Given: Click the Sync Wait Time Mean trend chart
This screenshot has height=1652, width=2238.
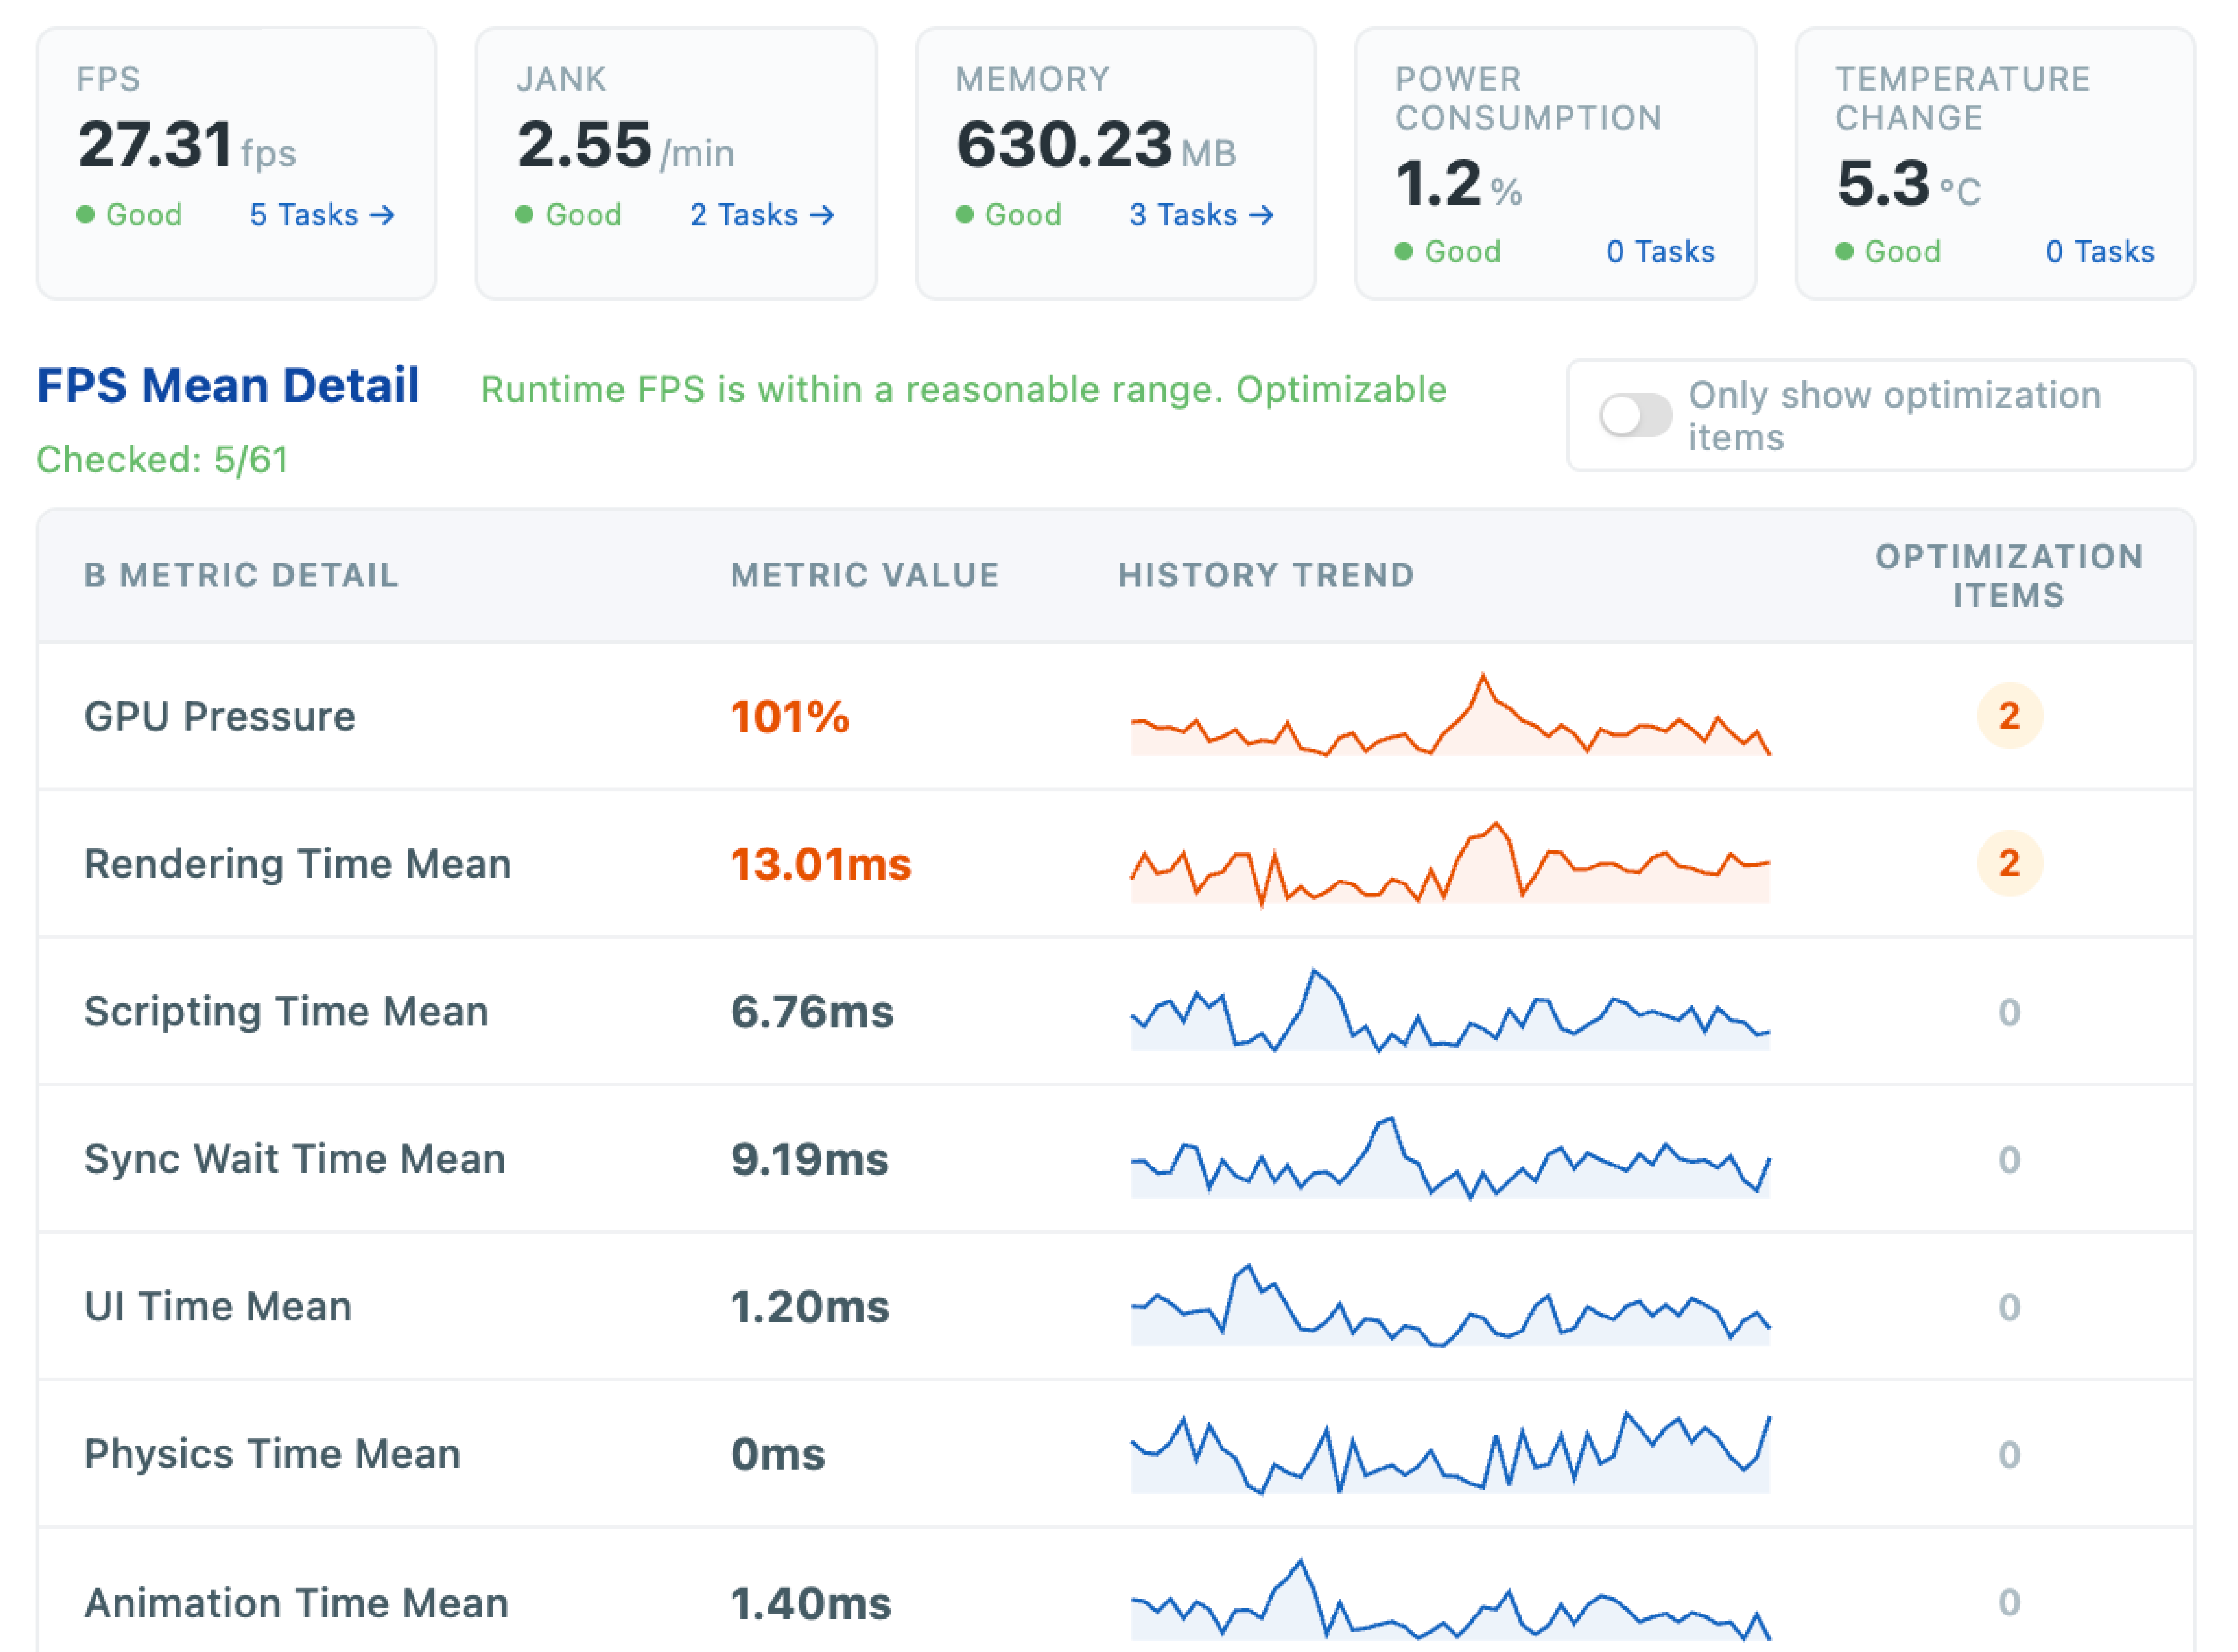Looking at the screenshot, I should coord(1450,1158).
